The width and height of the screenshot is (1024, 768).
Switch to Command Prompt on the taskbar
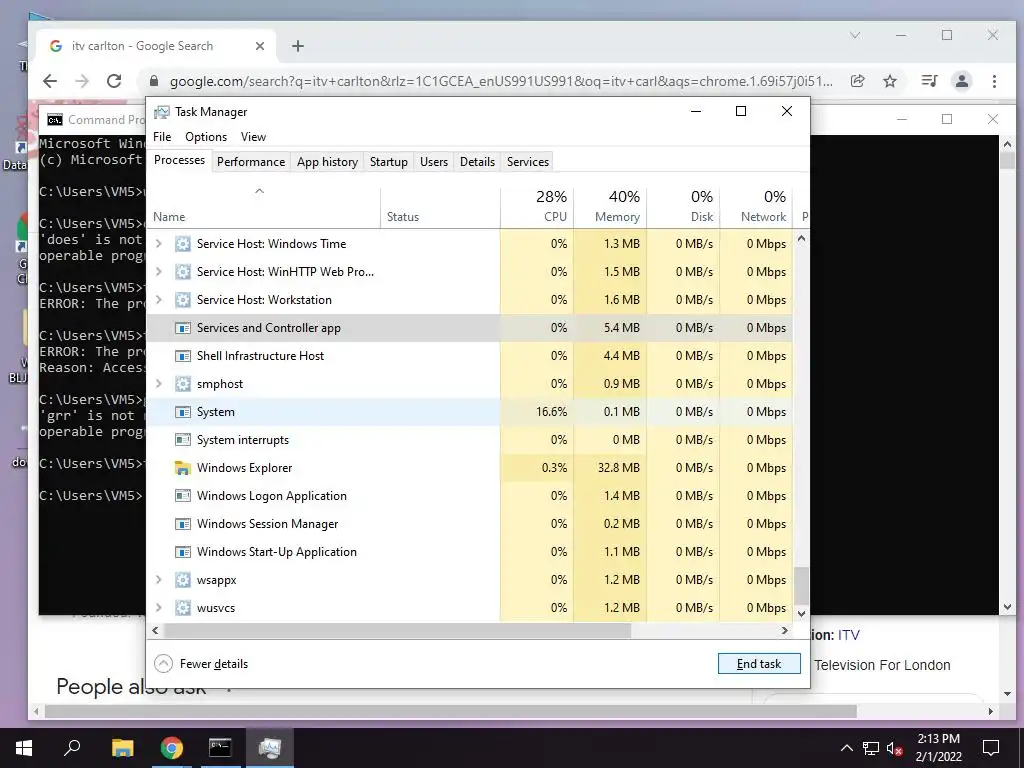point(220,748)
